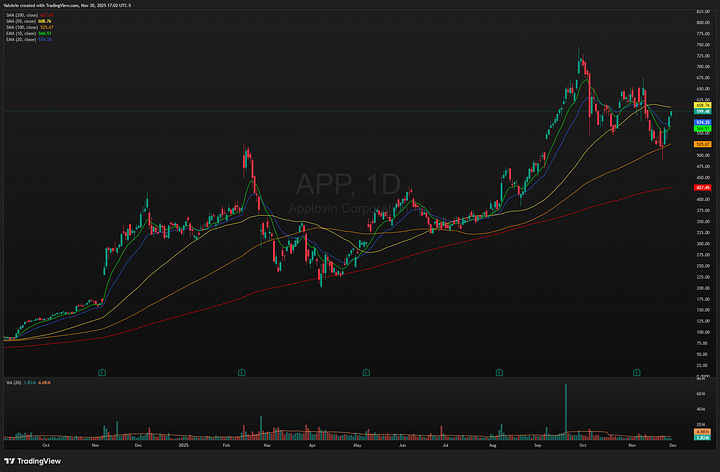Screen dimensions: 720x472
Task: Click the TradingView logo at bottom left
Action: tap(32, 461)
